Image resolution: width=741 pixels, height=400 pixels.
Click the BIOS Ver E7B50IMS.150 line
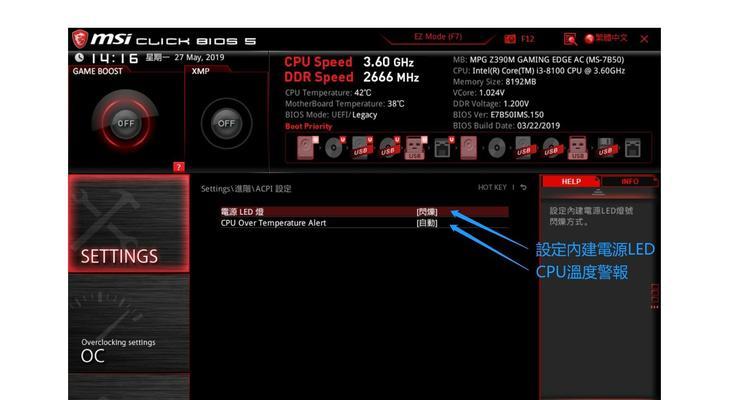click(498, 114)
